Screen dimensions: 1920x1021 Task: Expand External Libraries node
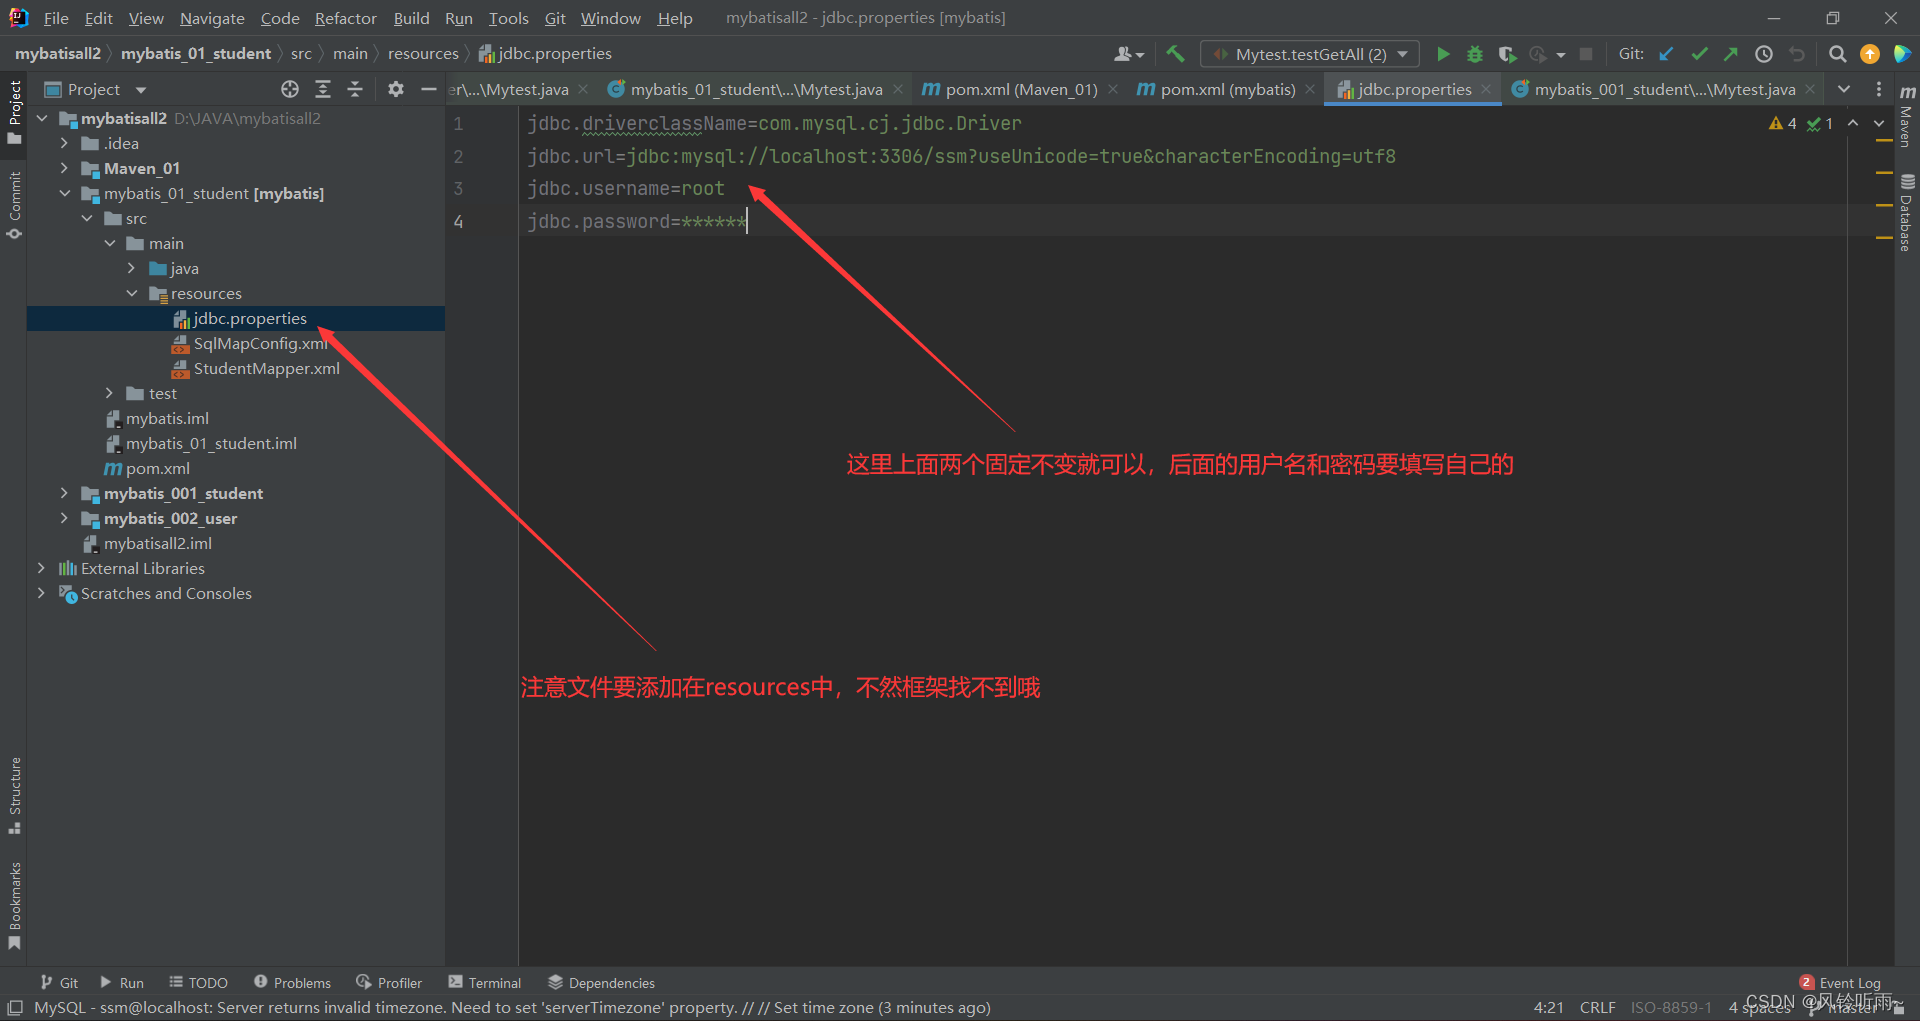(x=42, y=568)
